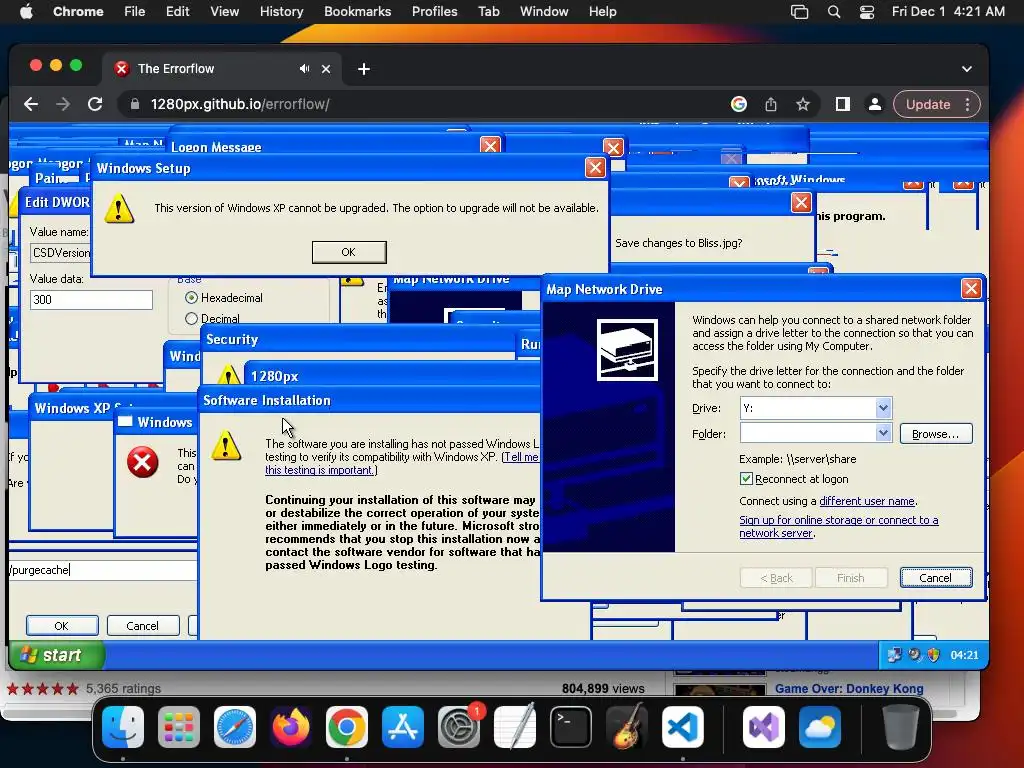Open Chrome three-dot menu
The width and height of the screenshot is (1024, 768).
[x=968, y=104]
